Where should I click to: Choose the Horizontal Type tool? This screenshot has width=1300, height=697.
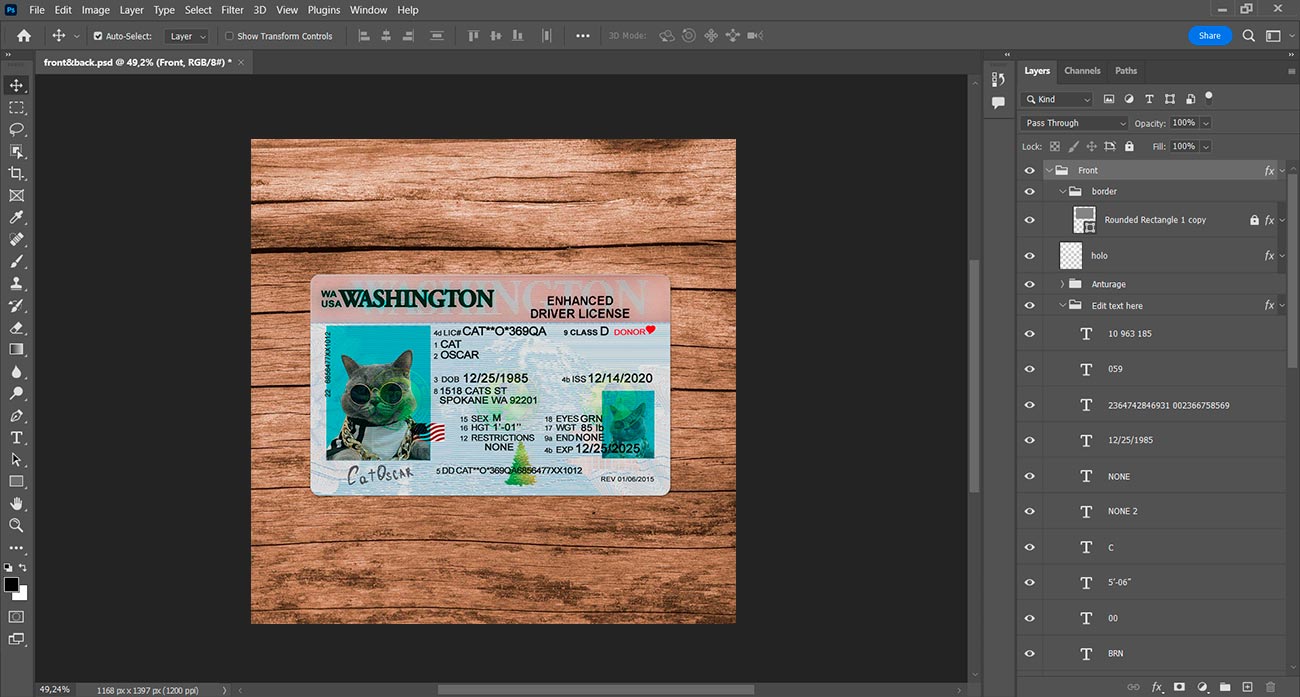coord(17,437)
